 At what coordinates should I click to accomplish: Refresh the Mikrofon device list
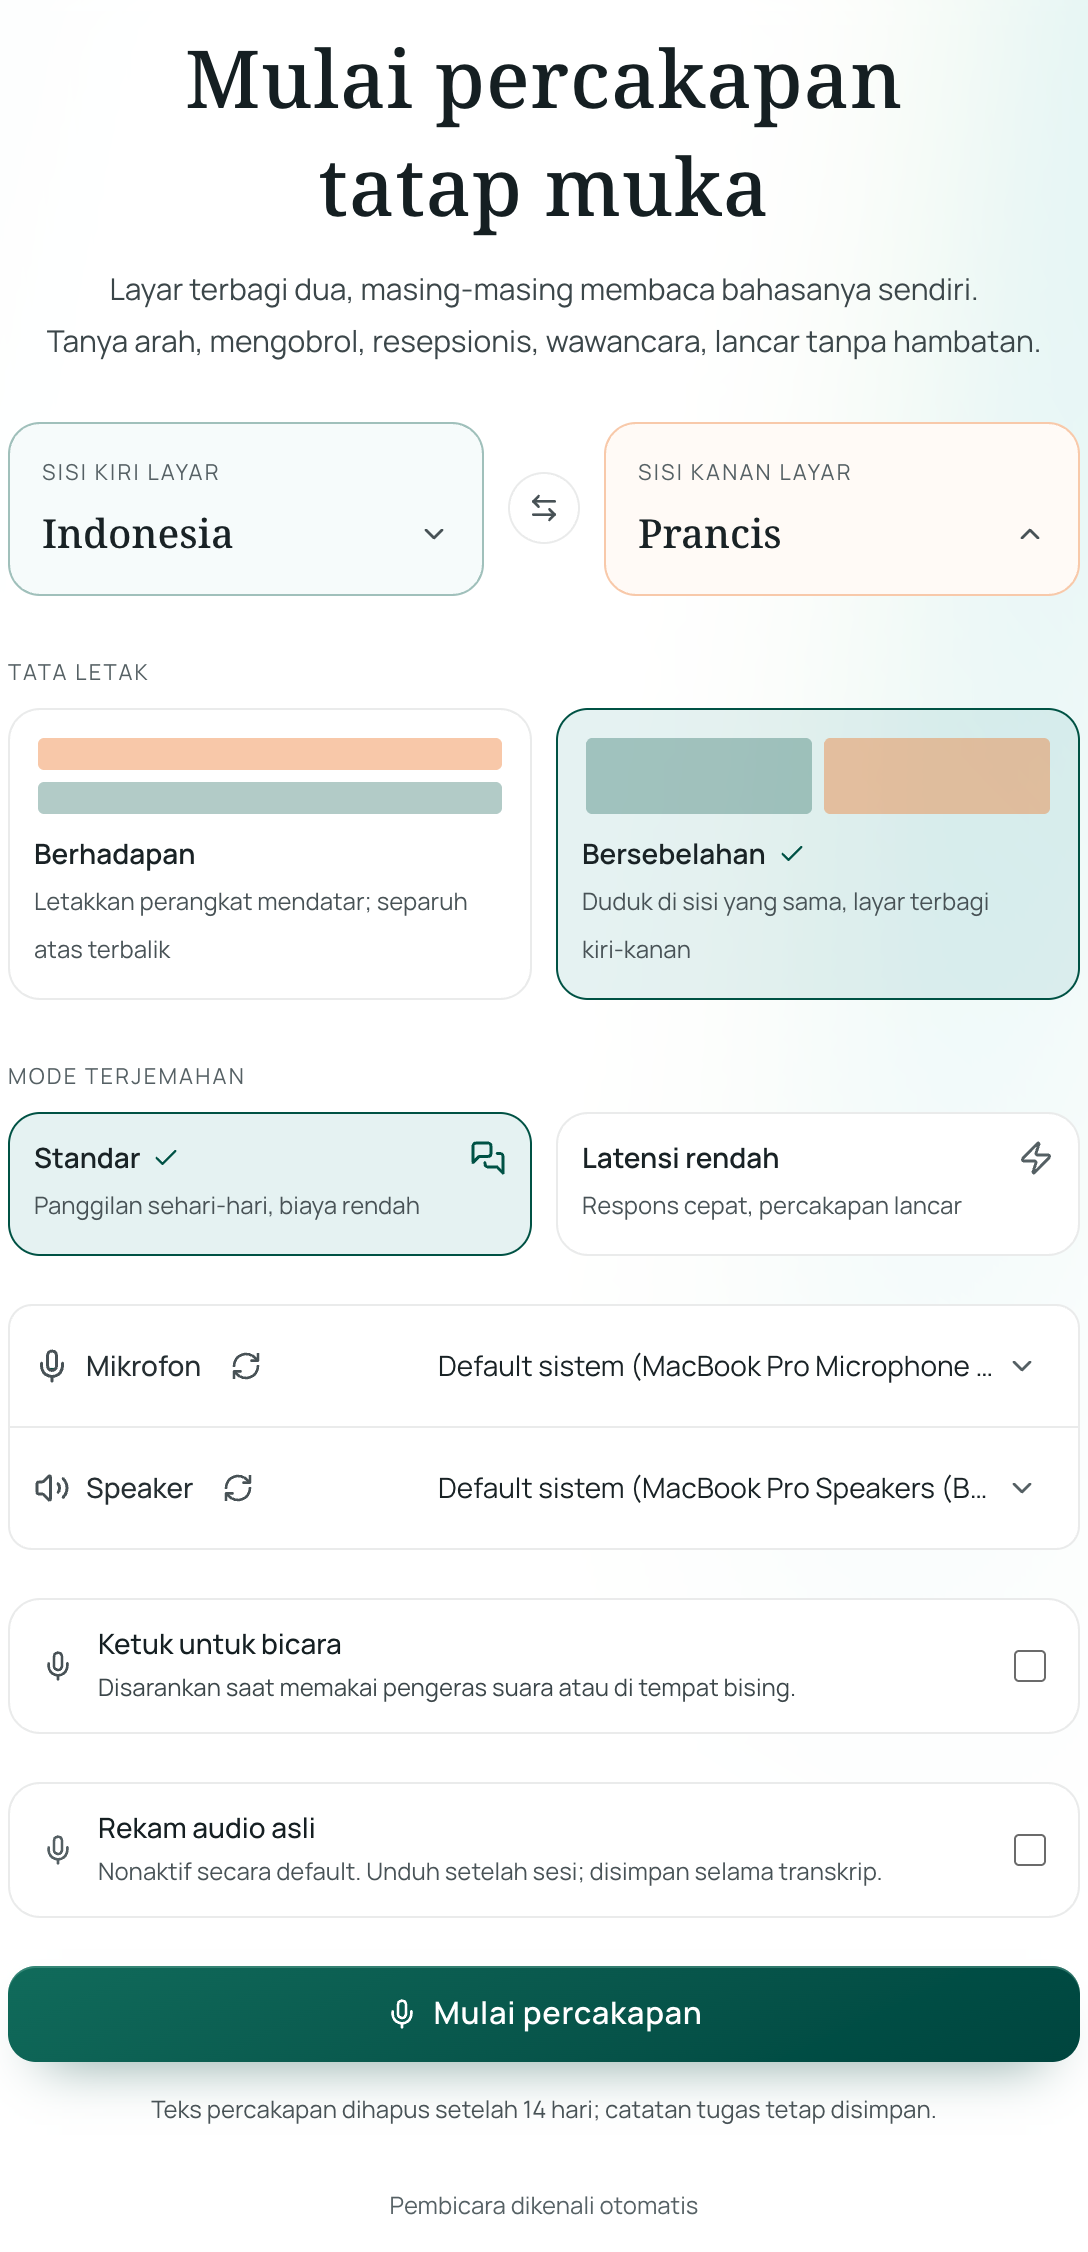[246, 1366]
